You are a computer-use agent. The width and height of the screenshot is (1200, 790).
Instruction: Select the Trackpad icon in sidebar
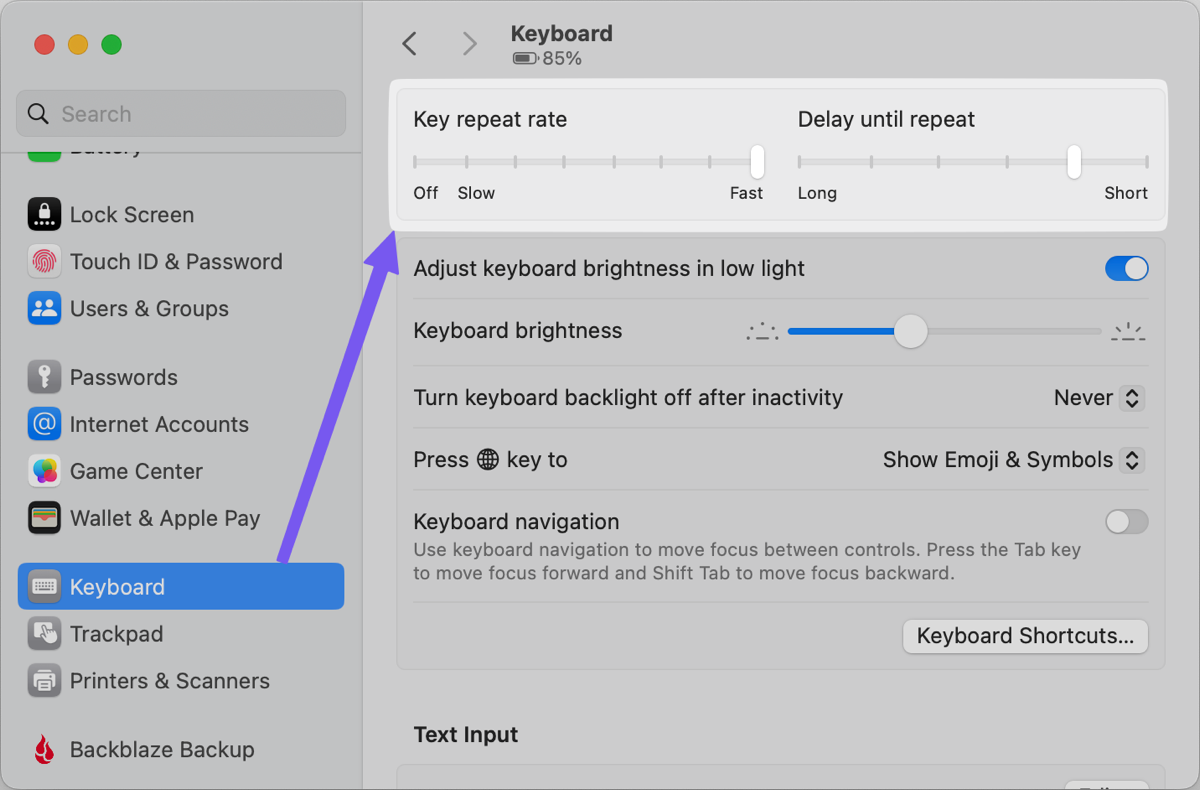tap(44, 634)
